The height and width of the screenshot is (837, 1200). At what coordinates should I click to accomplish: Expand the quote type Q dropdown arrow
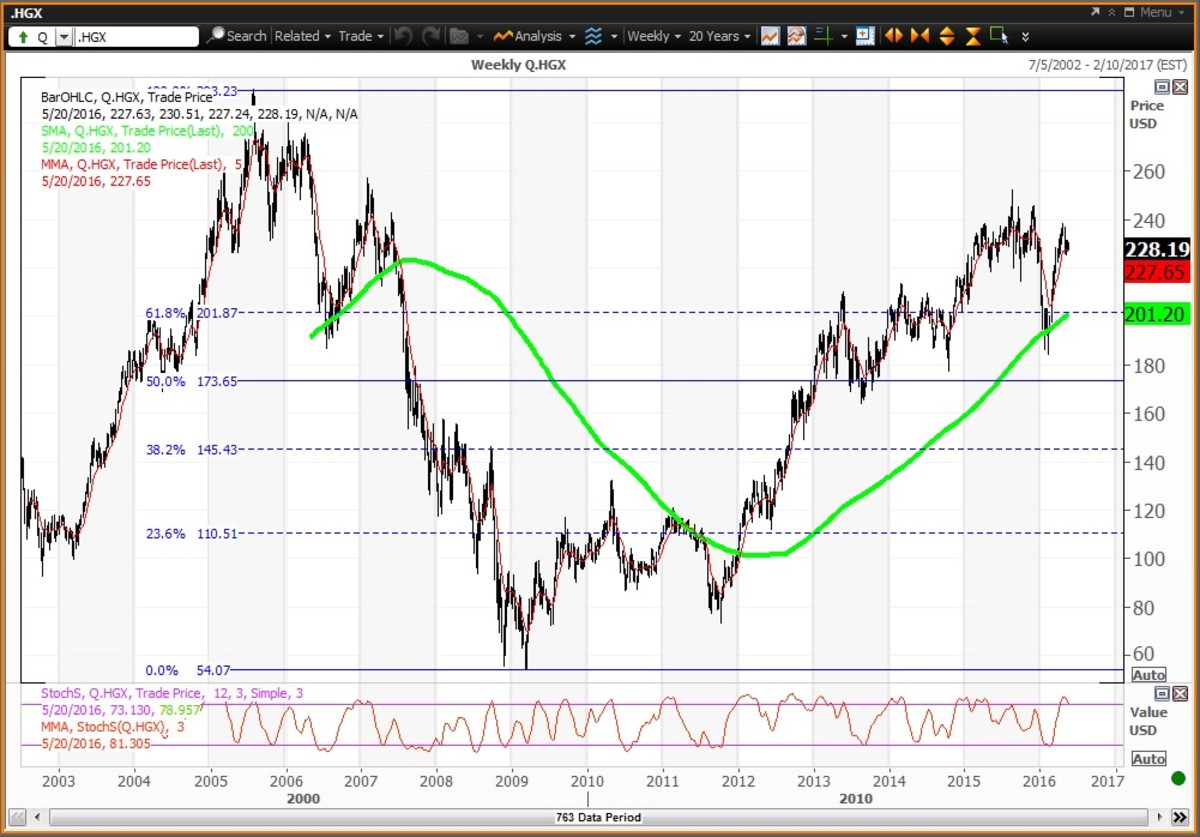[64, 37]
